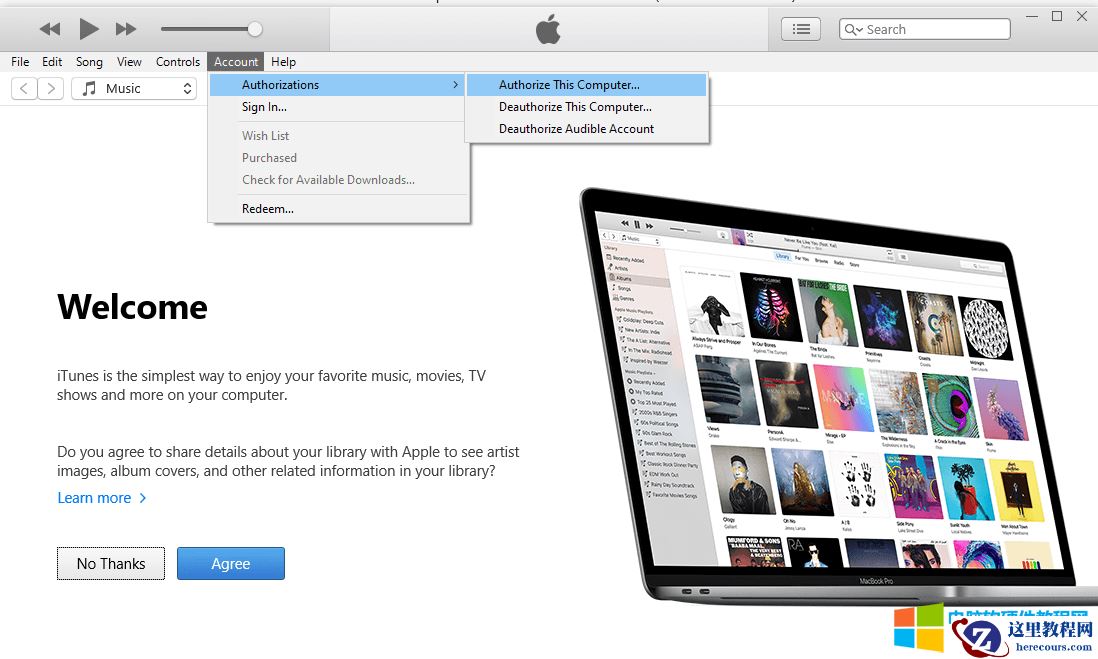The image size is (1098, 659).
Task: Click the No Thanks button
Action: click(111, 564)
